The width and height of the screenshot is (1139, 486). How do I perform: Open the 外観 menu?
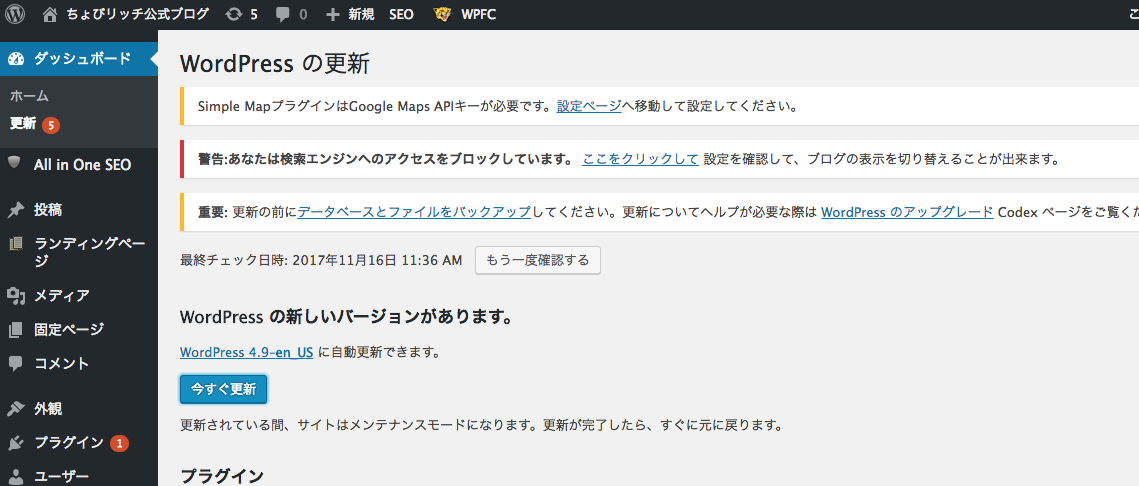coord(48,408)
